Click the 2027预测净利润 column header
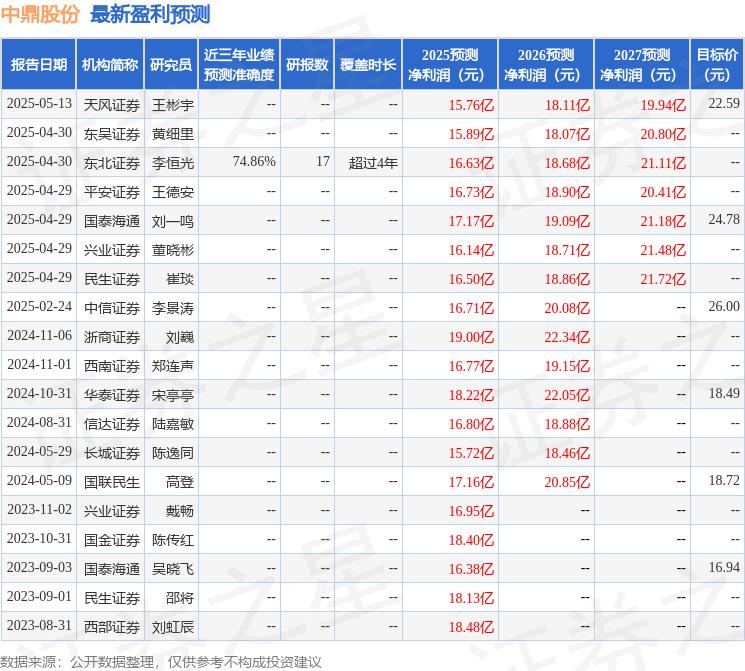 (x=642, y=65)
